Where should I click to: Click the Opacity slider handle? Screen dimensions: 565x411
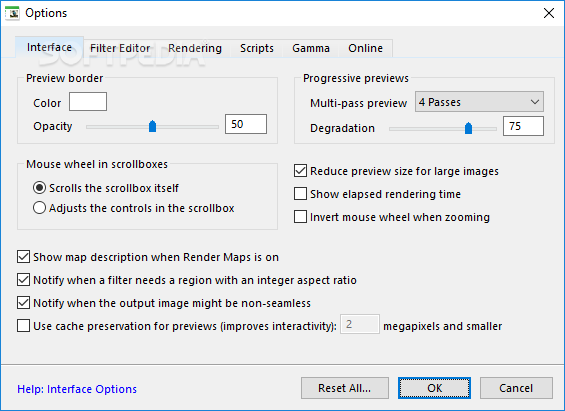(x=152, y=126)
